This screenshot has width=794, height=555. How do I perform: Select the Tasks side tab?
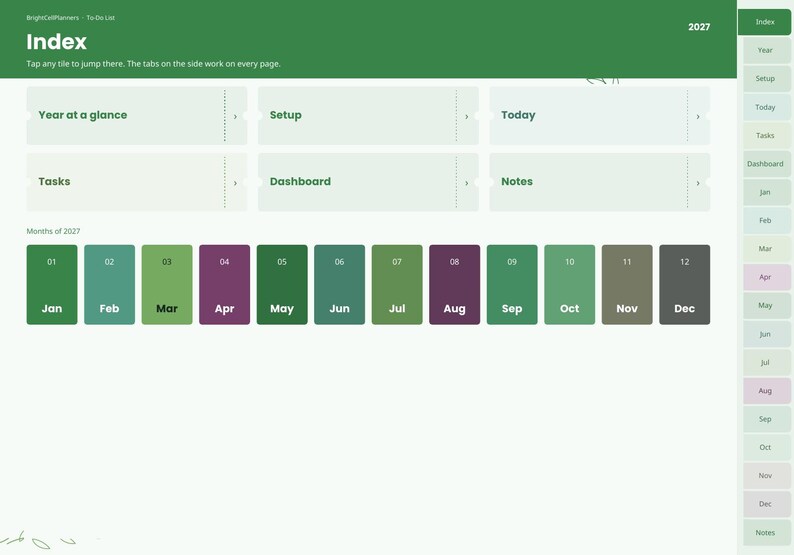click(767, 135)
